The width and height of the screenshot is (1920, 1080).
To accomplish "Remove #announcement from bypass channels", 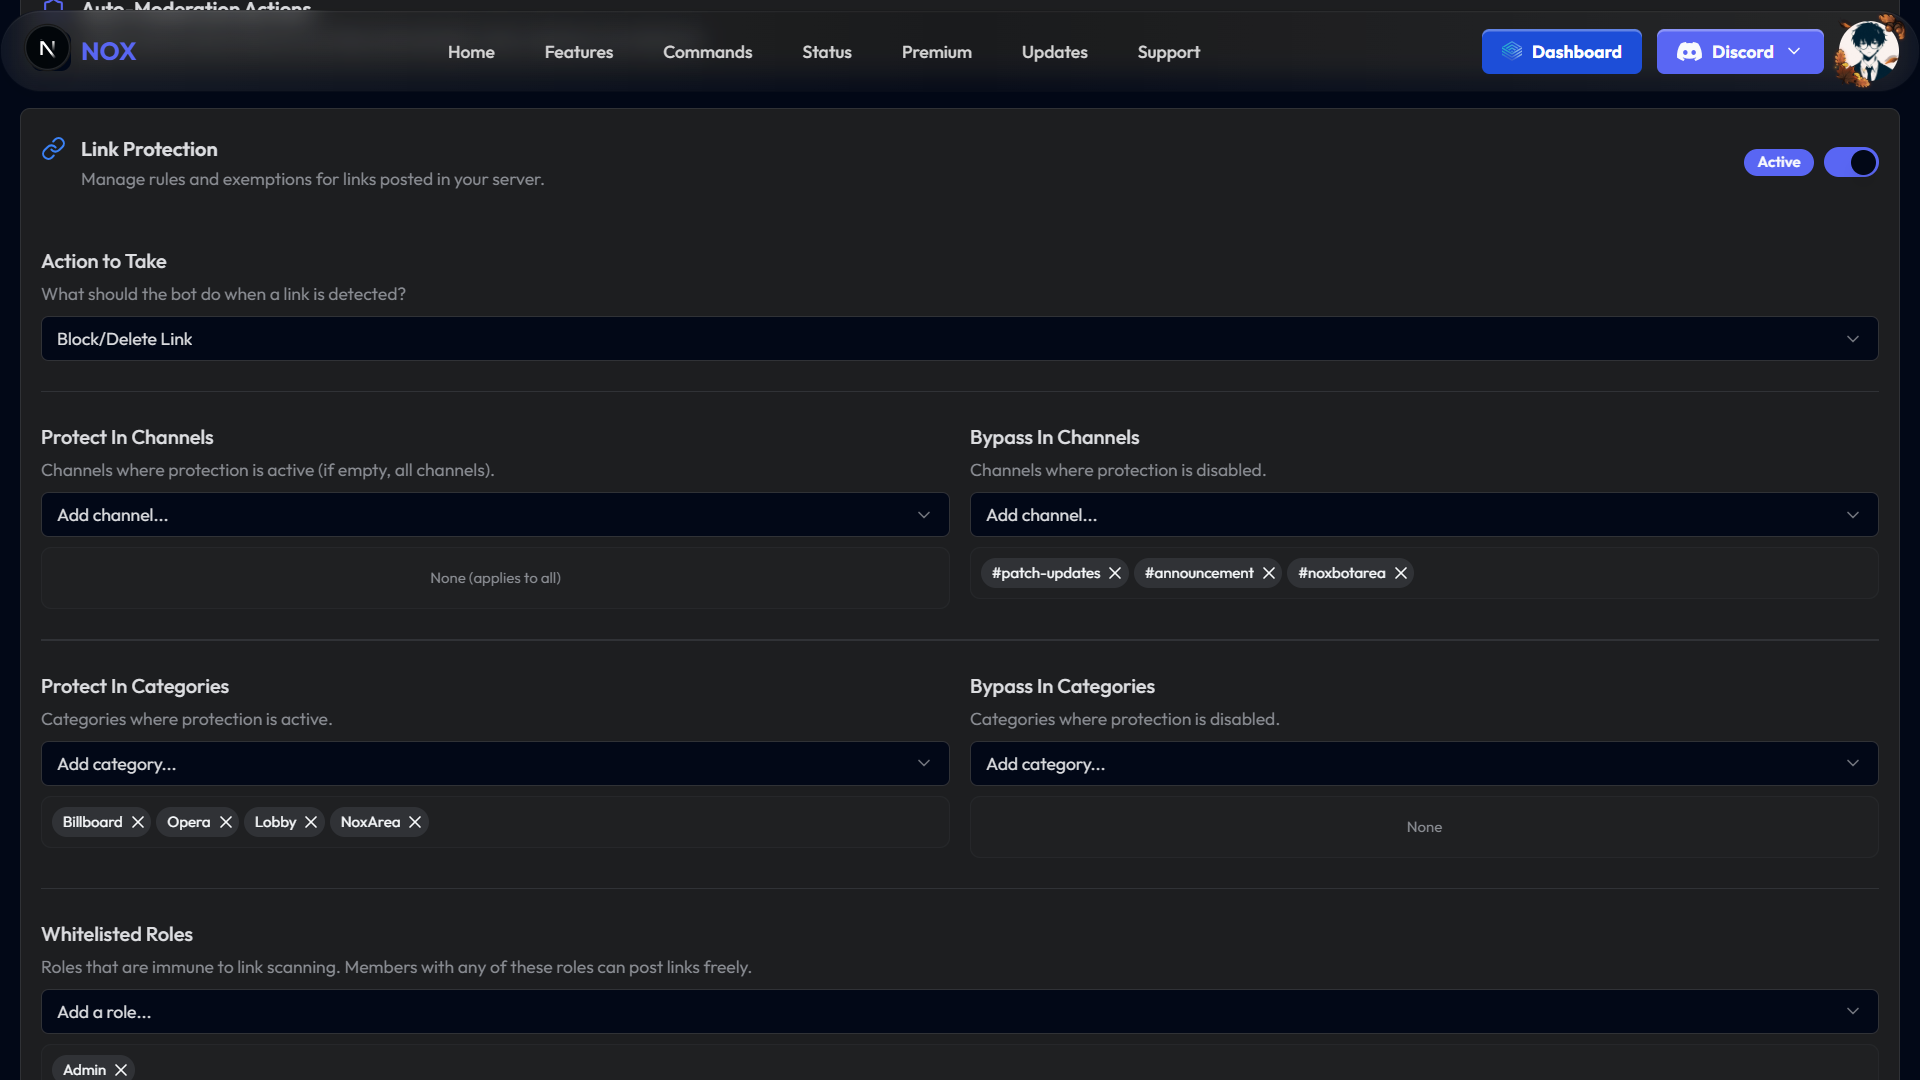I will coord(1269,573).
